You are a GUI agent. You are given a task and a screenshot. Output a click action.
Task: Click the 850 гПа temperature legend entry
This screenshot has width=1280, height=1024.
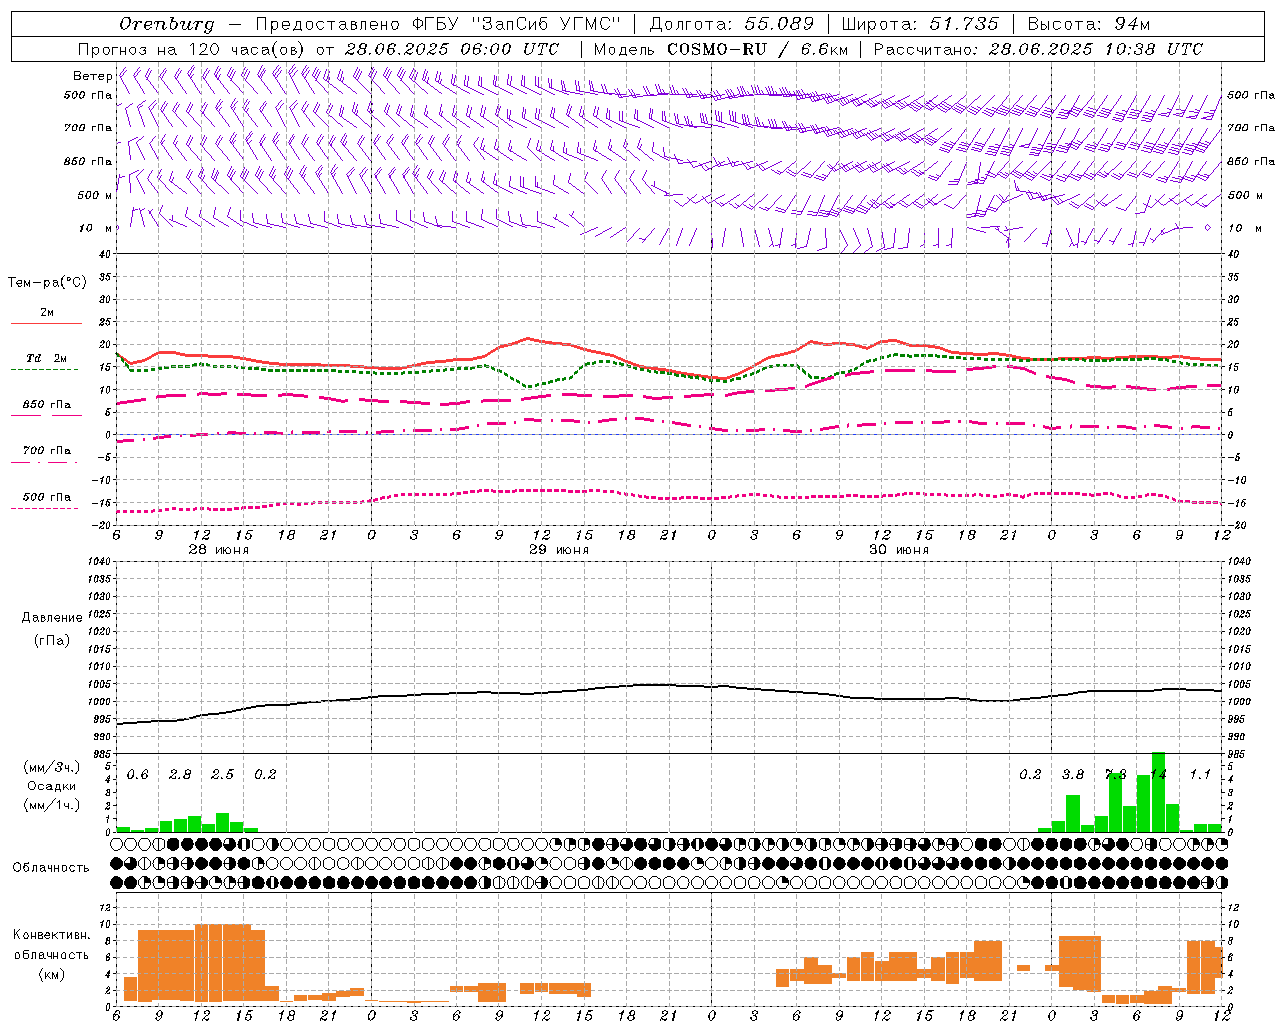tap(46, 405)
